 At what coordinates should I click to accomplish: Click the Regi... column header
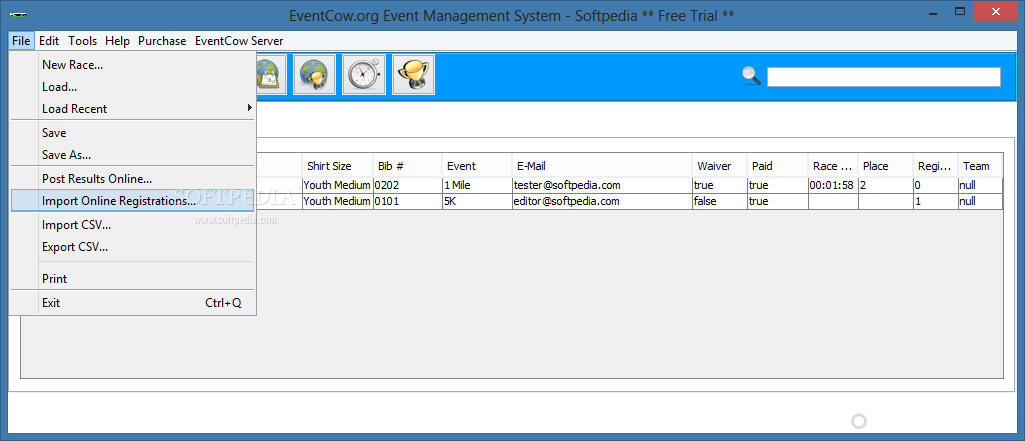pyautogui.click(x=935, y=166)
